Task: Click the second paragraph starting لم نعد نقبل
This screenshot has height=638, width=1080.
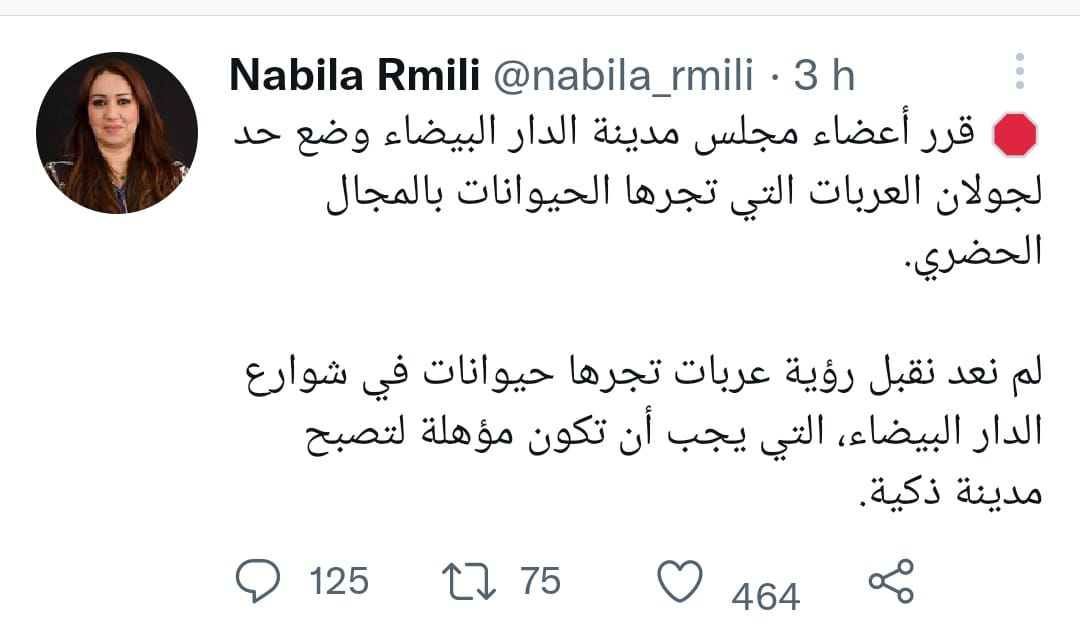Action: [x=644, y=431]
